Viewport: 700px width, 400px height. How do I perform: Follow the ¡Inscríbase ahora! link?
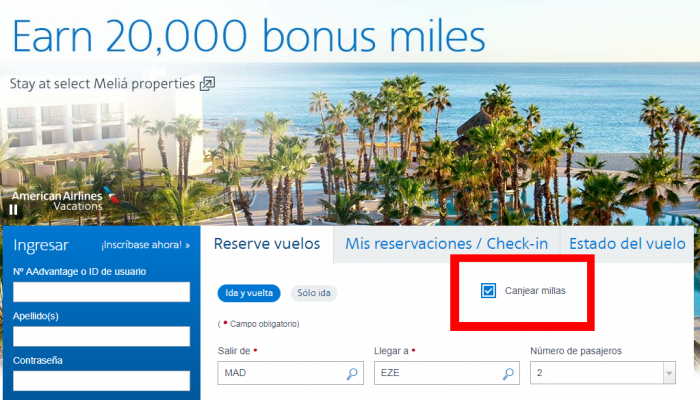coord(146,245)
